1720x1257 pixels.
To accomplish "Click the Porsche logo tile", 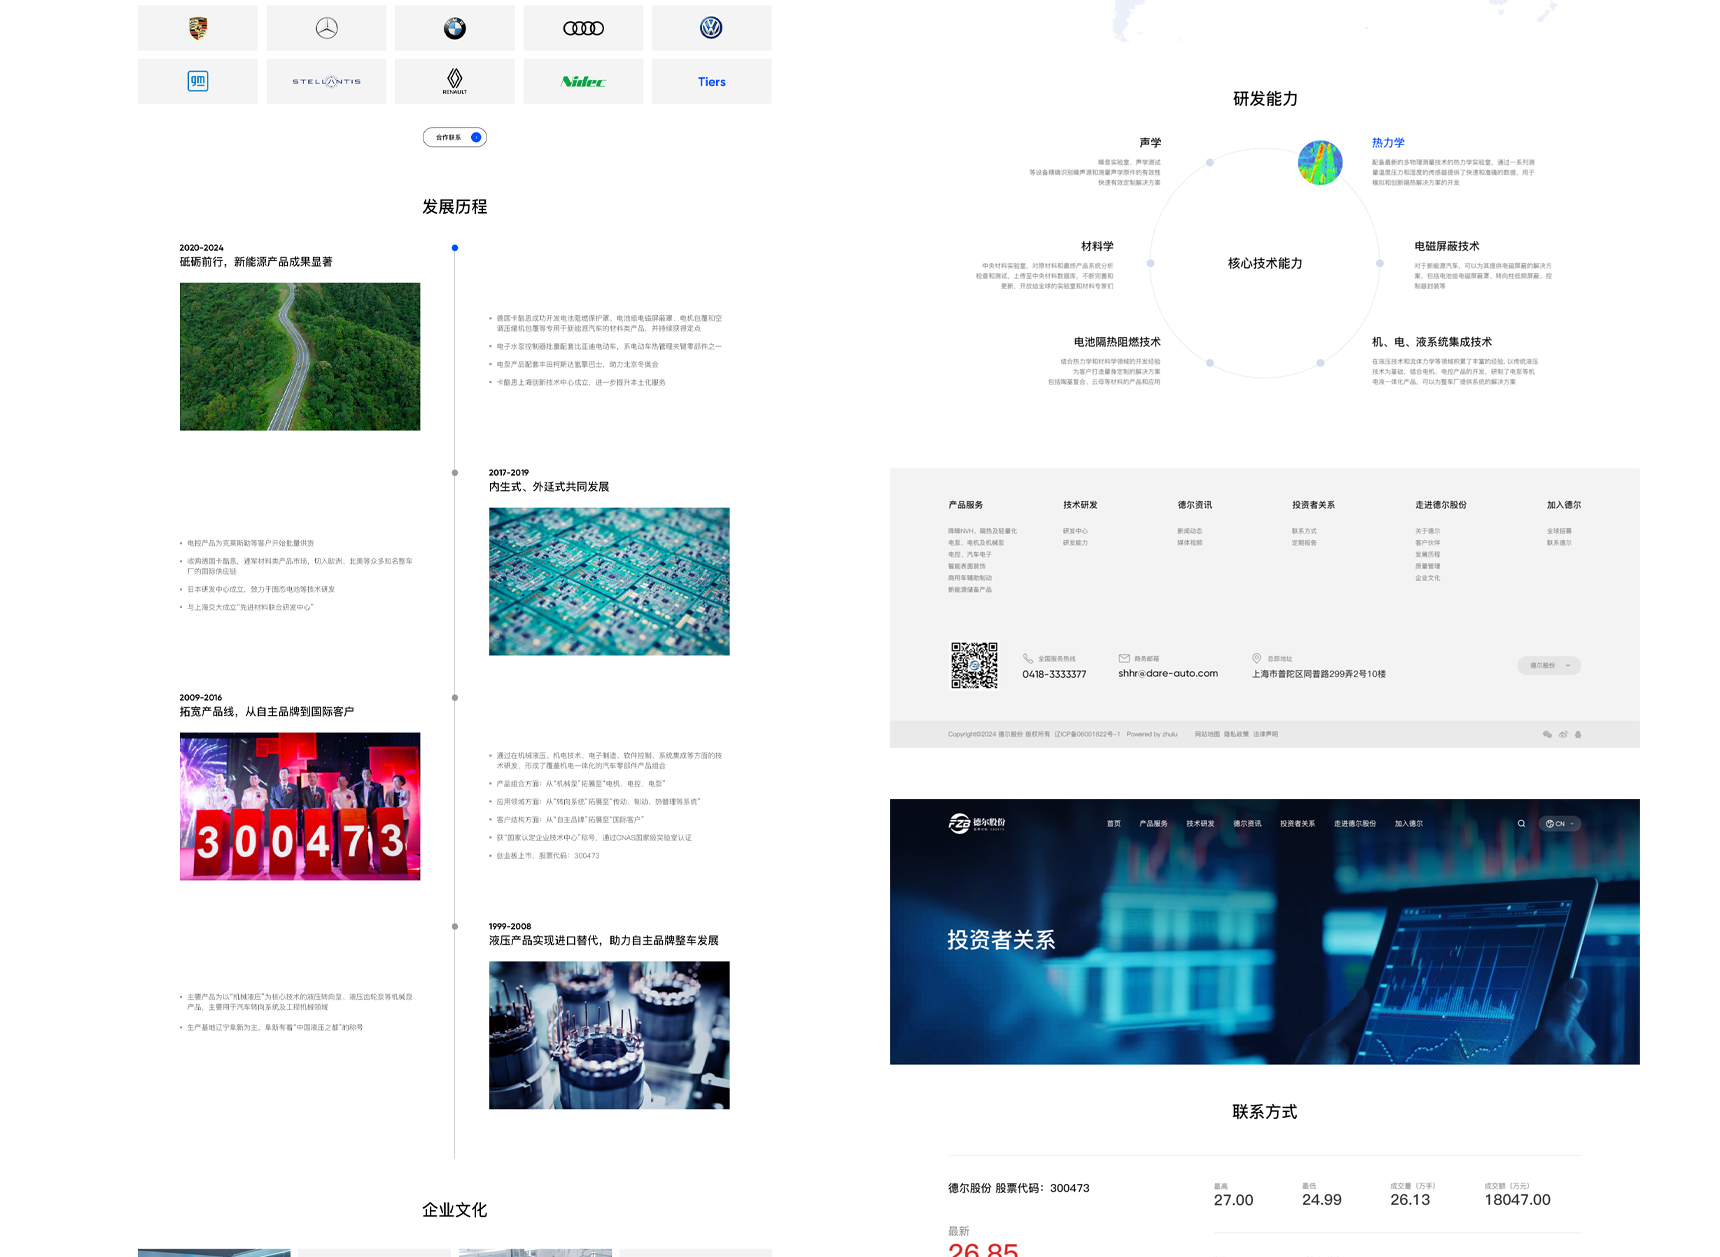I will click(198, 28).
